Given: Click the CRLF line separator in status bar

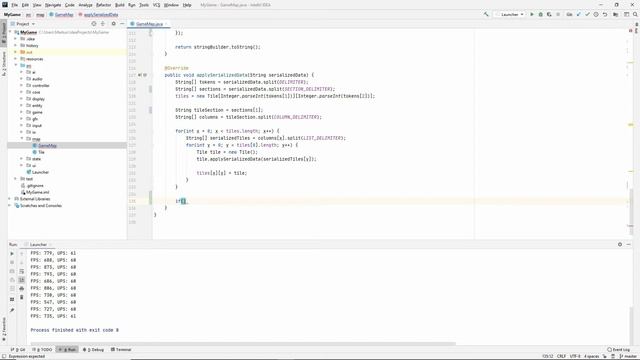Looking at the screenshot, I should click(x=561, y=356).
